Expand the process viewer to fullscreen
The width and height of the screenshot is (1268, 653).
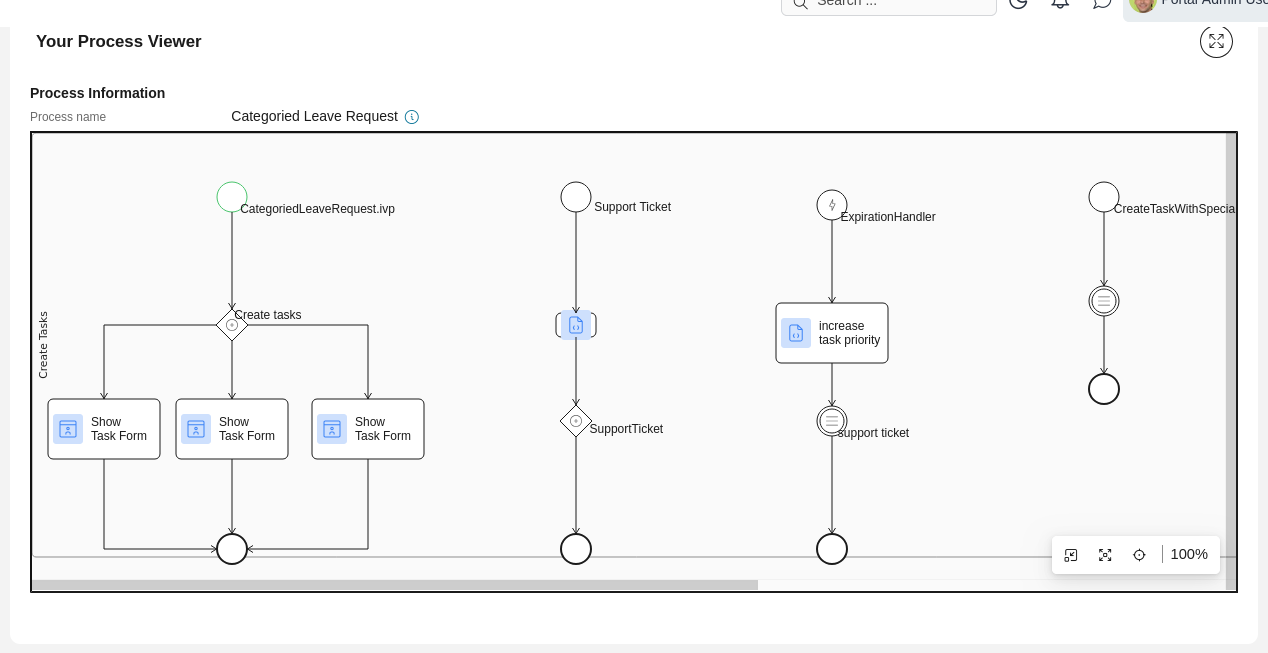(x=1216, y=42)
